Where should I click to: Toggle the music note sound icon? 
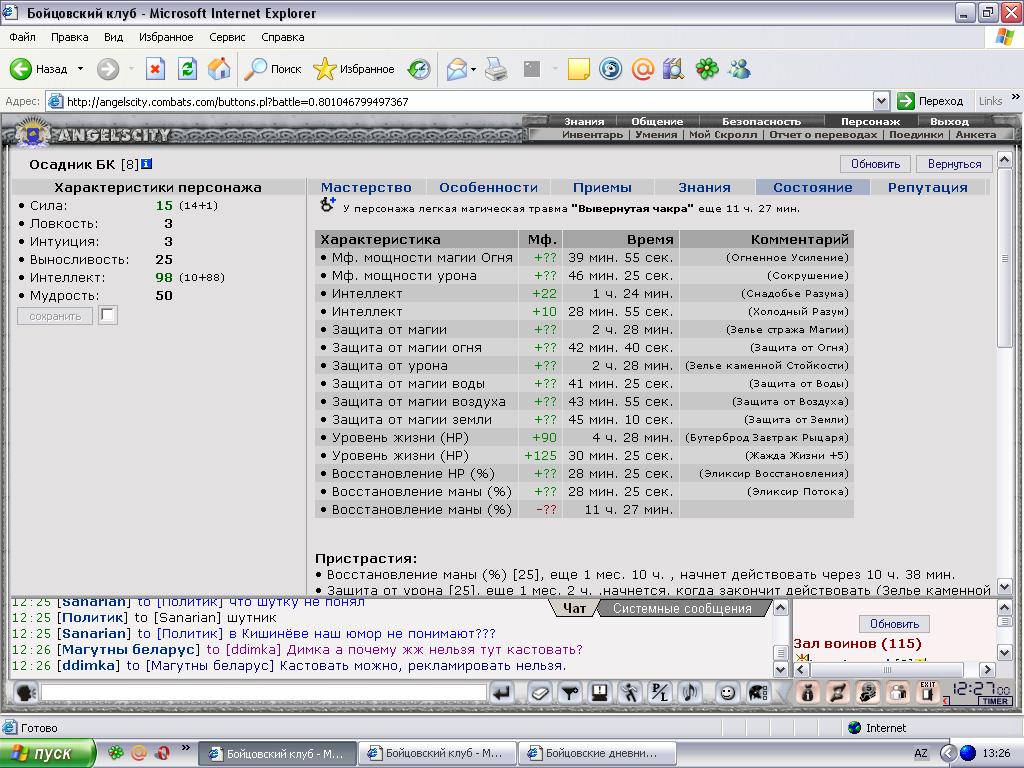pyautogui.click(x=690, y=692)
